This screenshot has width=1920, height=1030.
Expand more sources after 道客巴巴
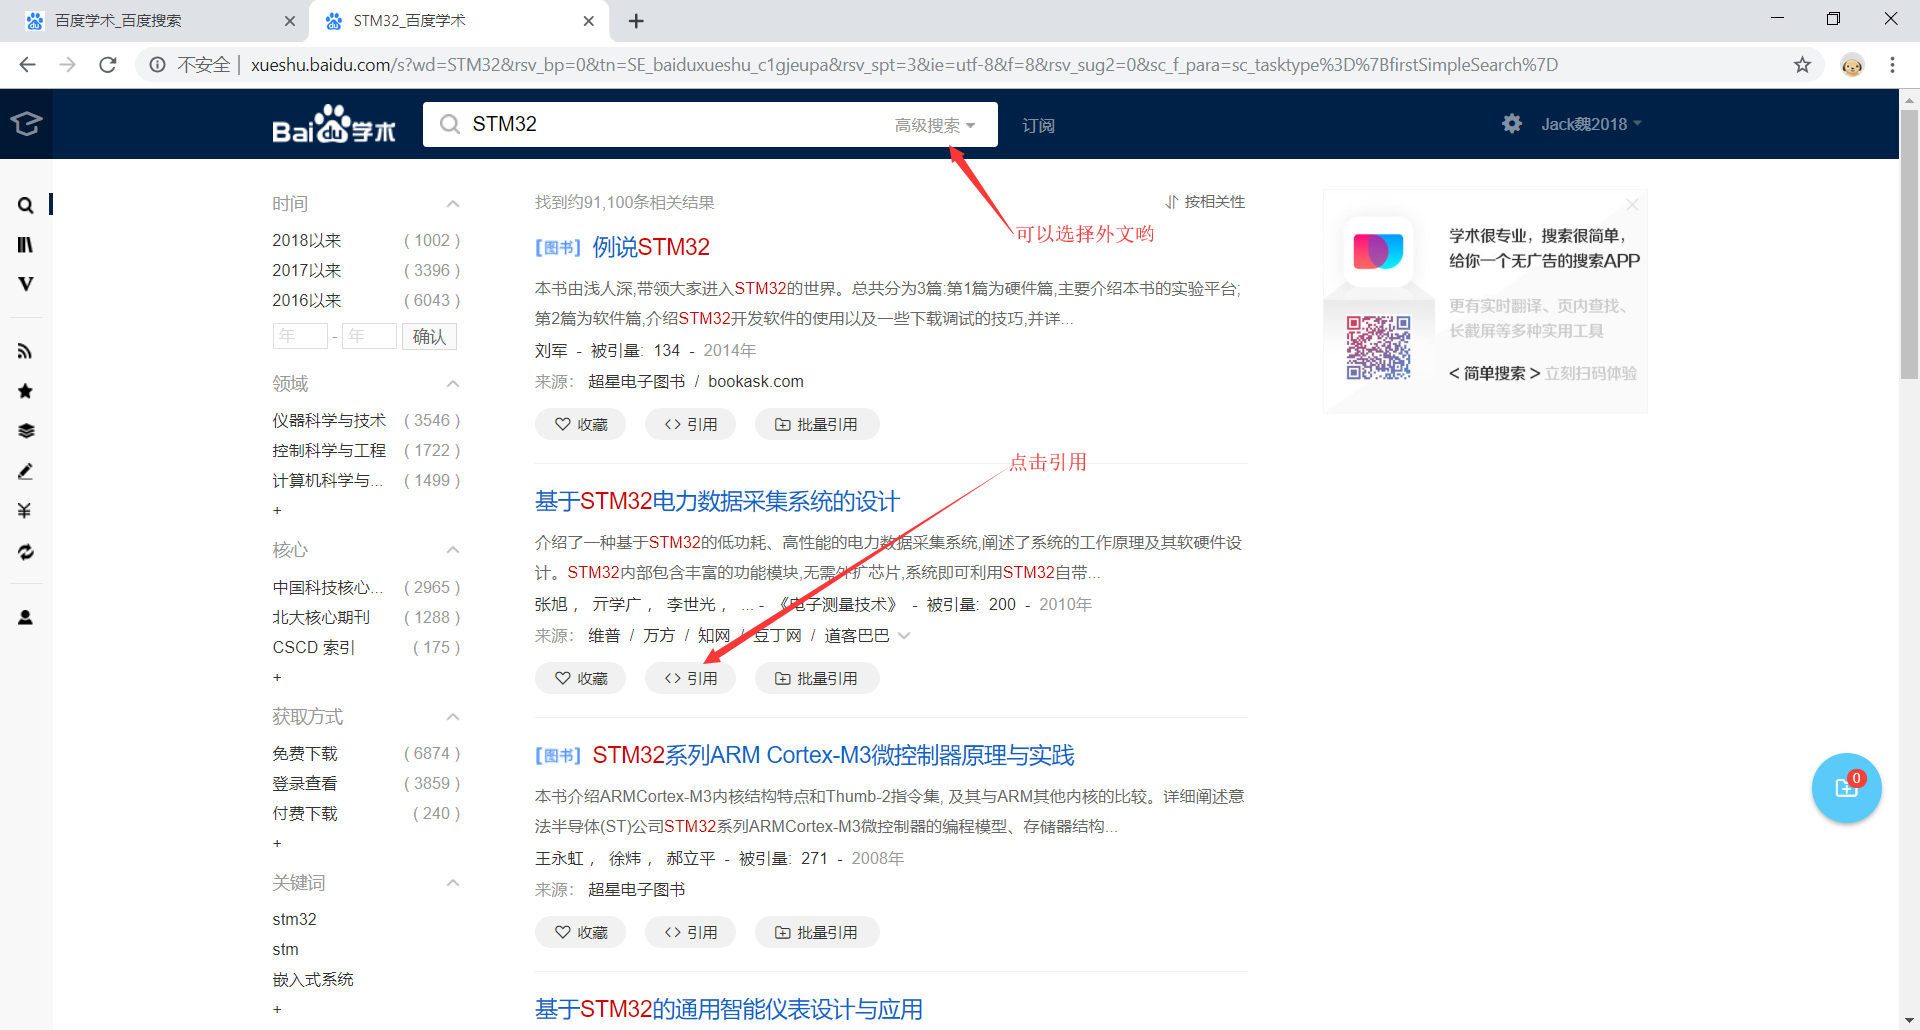905,636
